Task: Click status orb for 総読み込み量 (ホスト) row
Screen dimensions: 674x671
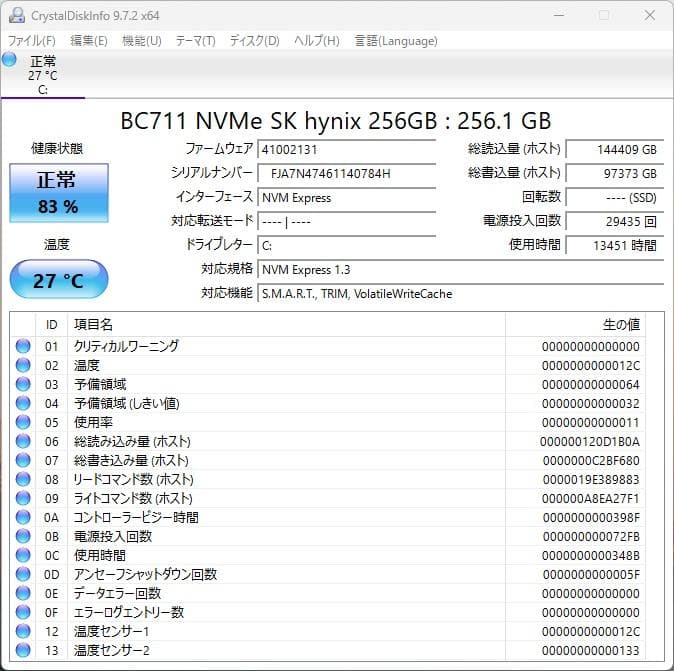Action: click(x=23, y=441)
